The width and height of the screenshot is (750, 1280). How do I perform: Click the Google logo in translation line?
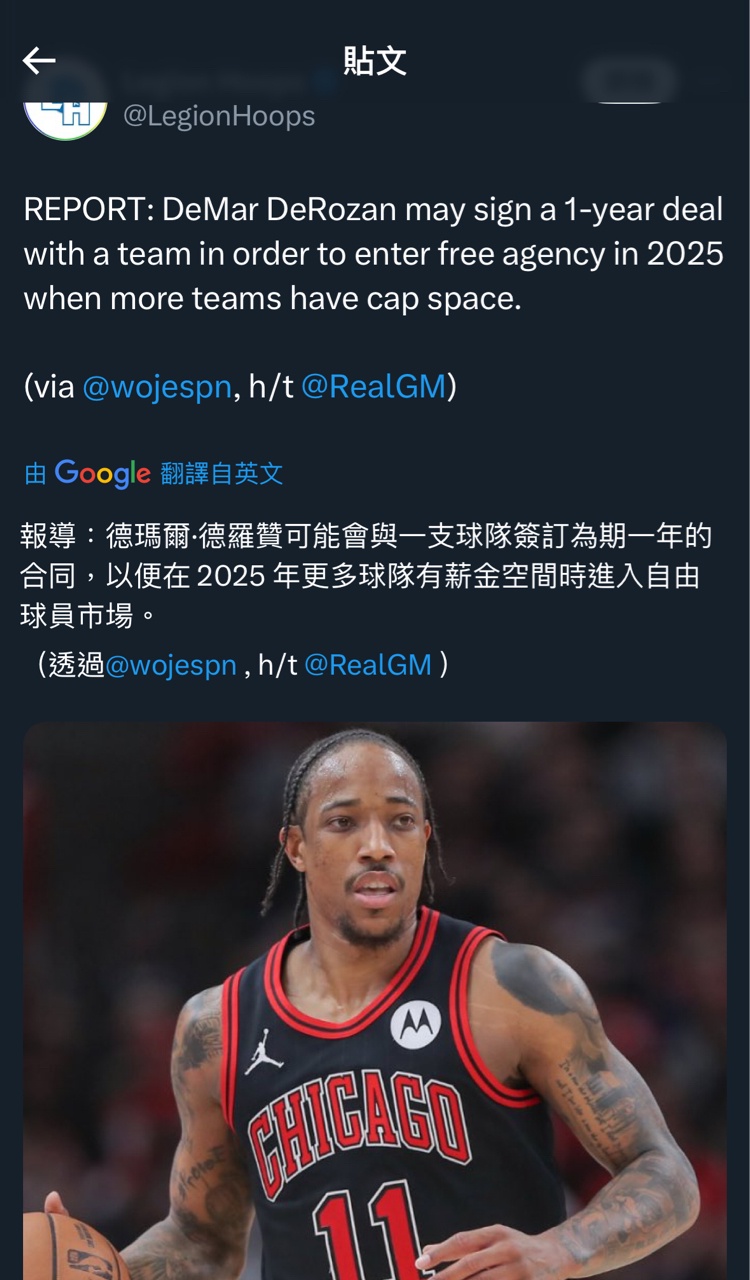click(x=103, y=474)
